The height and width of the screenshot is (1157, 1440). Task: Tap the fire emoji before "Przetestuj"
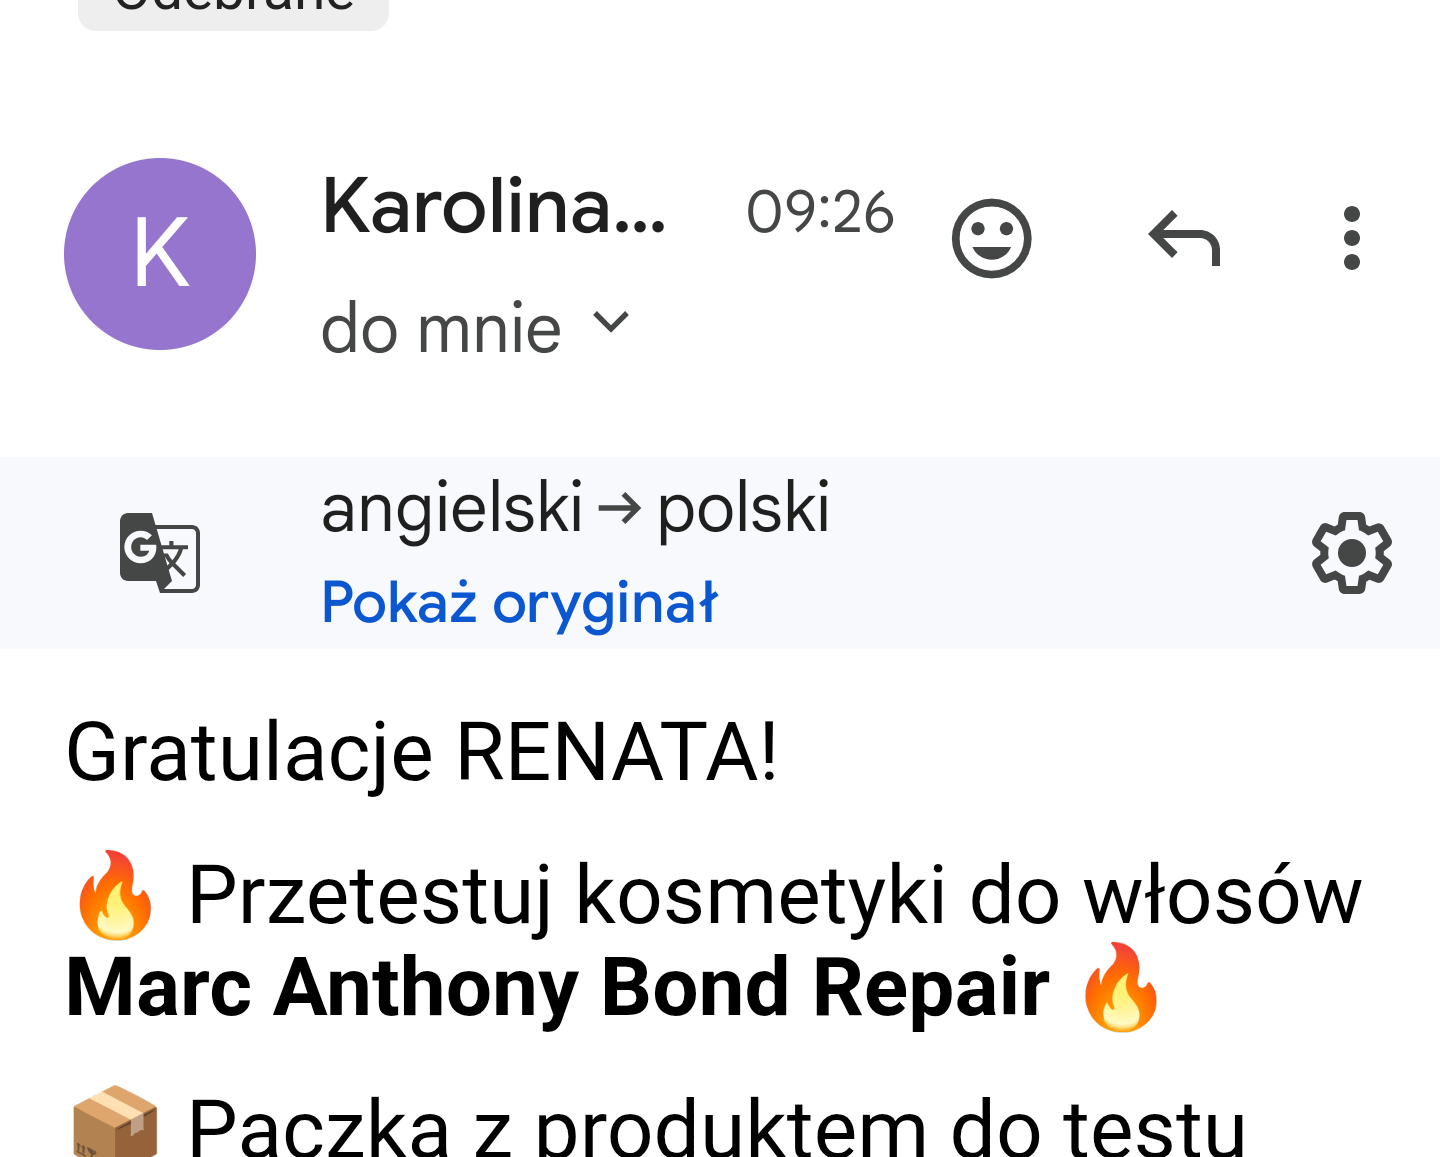point(115,895)
